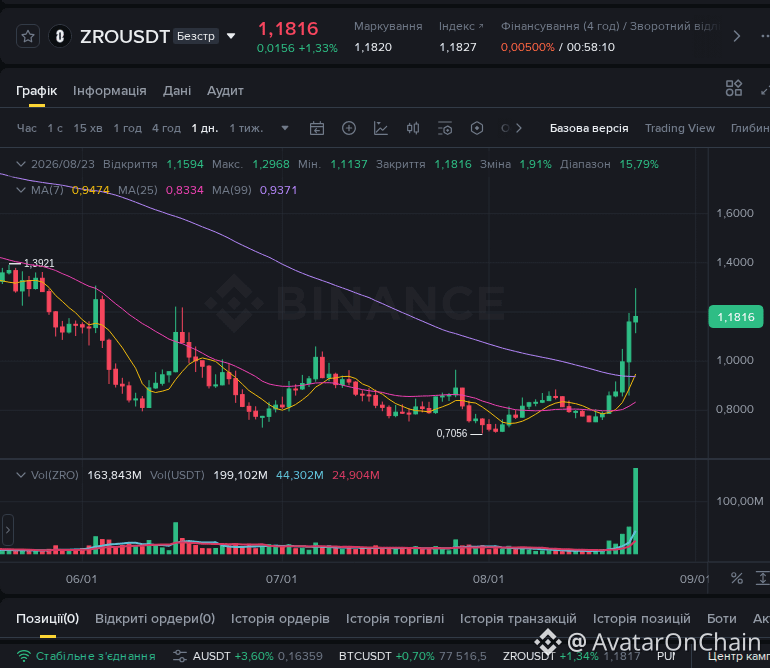Collapse the OHLC data row chevron
Viewport: 770px width, 668px height.
[x=21, y=164]
